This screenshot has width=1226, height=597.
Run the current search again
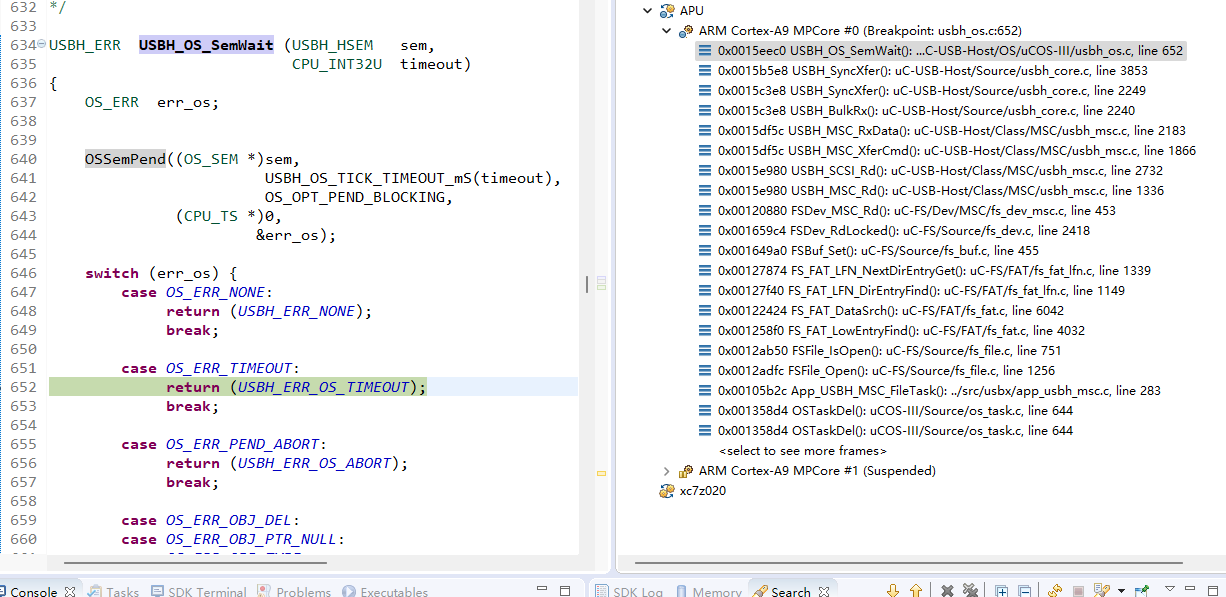tap(1055, 591)
